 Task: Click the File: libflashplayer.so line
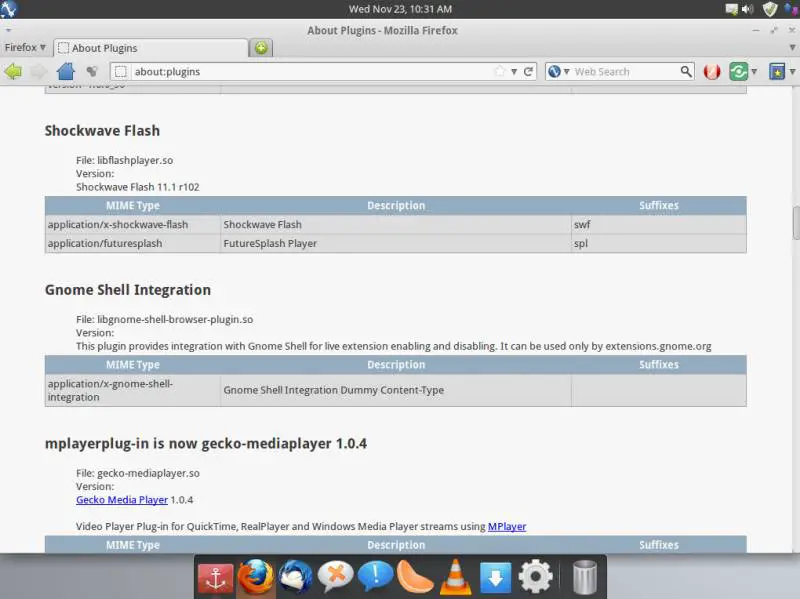tap(124, 160)
